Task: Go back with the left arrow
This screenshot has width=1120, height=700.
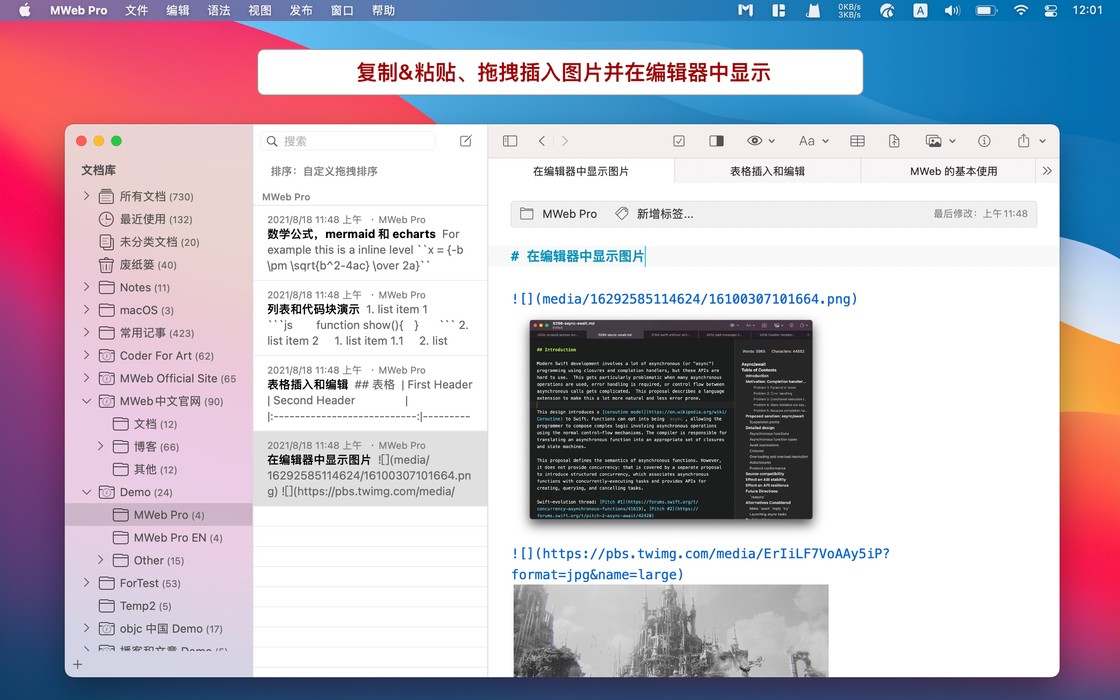Action: (542, 141)
